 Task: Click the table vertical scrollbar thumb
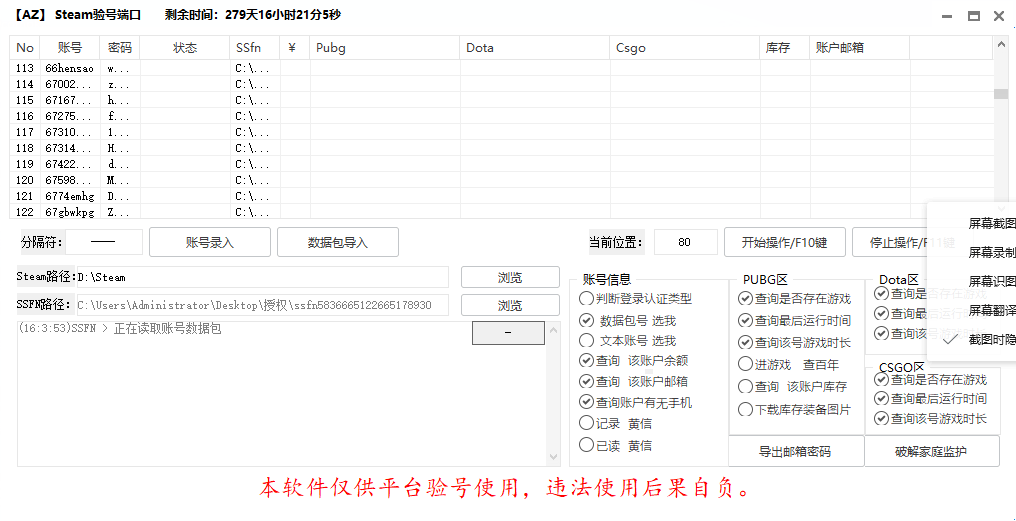1001,94
